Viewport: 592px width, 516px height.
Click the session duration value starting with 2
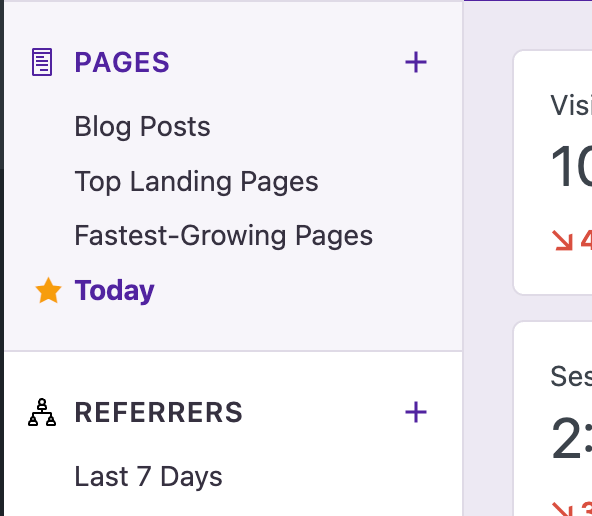pyautogui.click(x=571, y=438)
